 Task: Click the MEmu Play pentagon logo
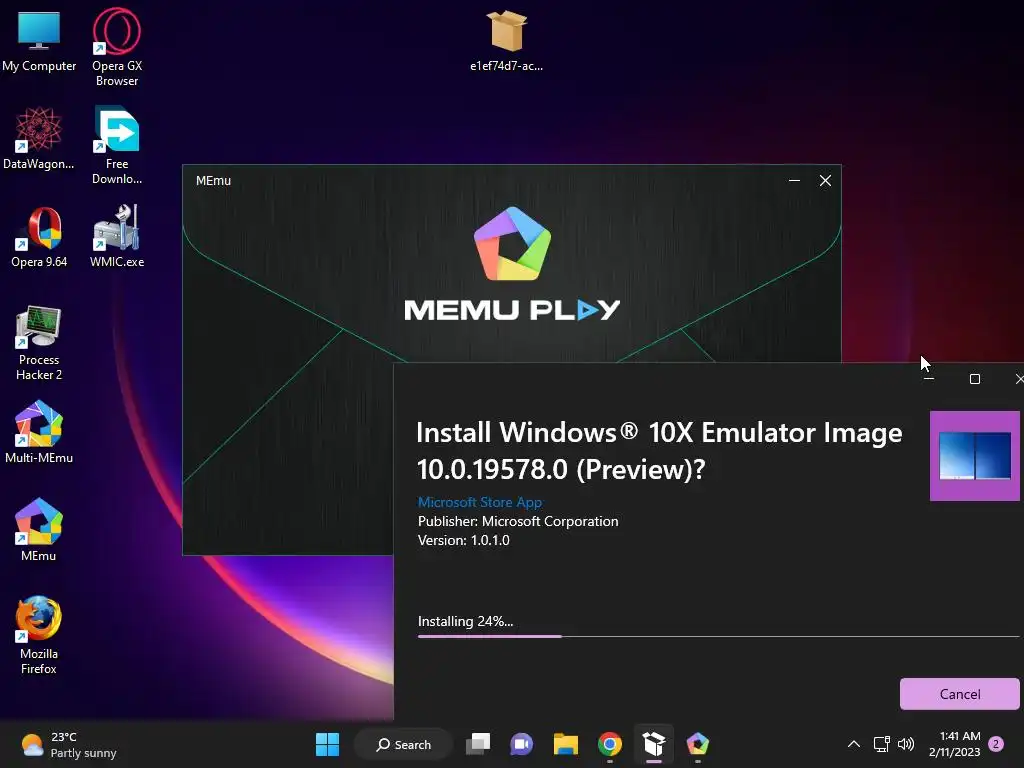tap(512, 244)
